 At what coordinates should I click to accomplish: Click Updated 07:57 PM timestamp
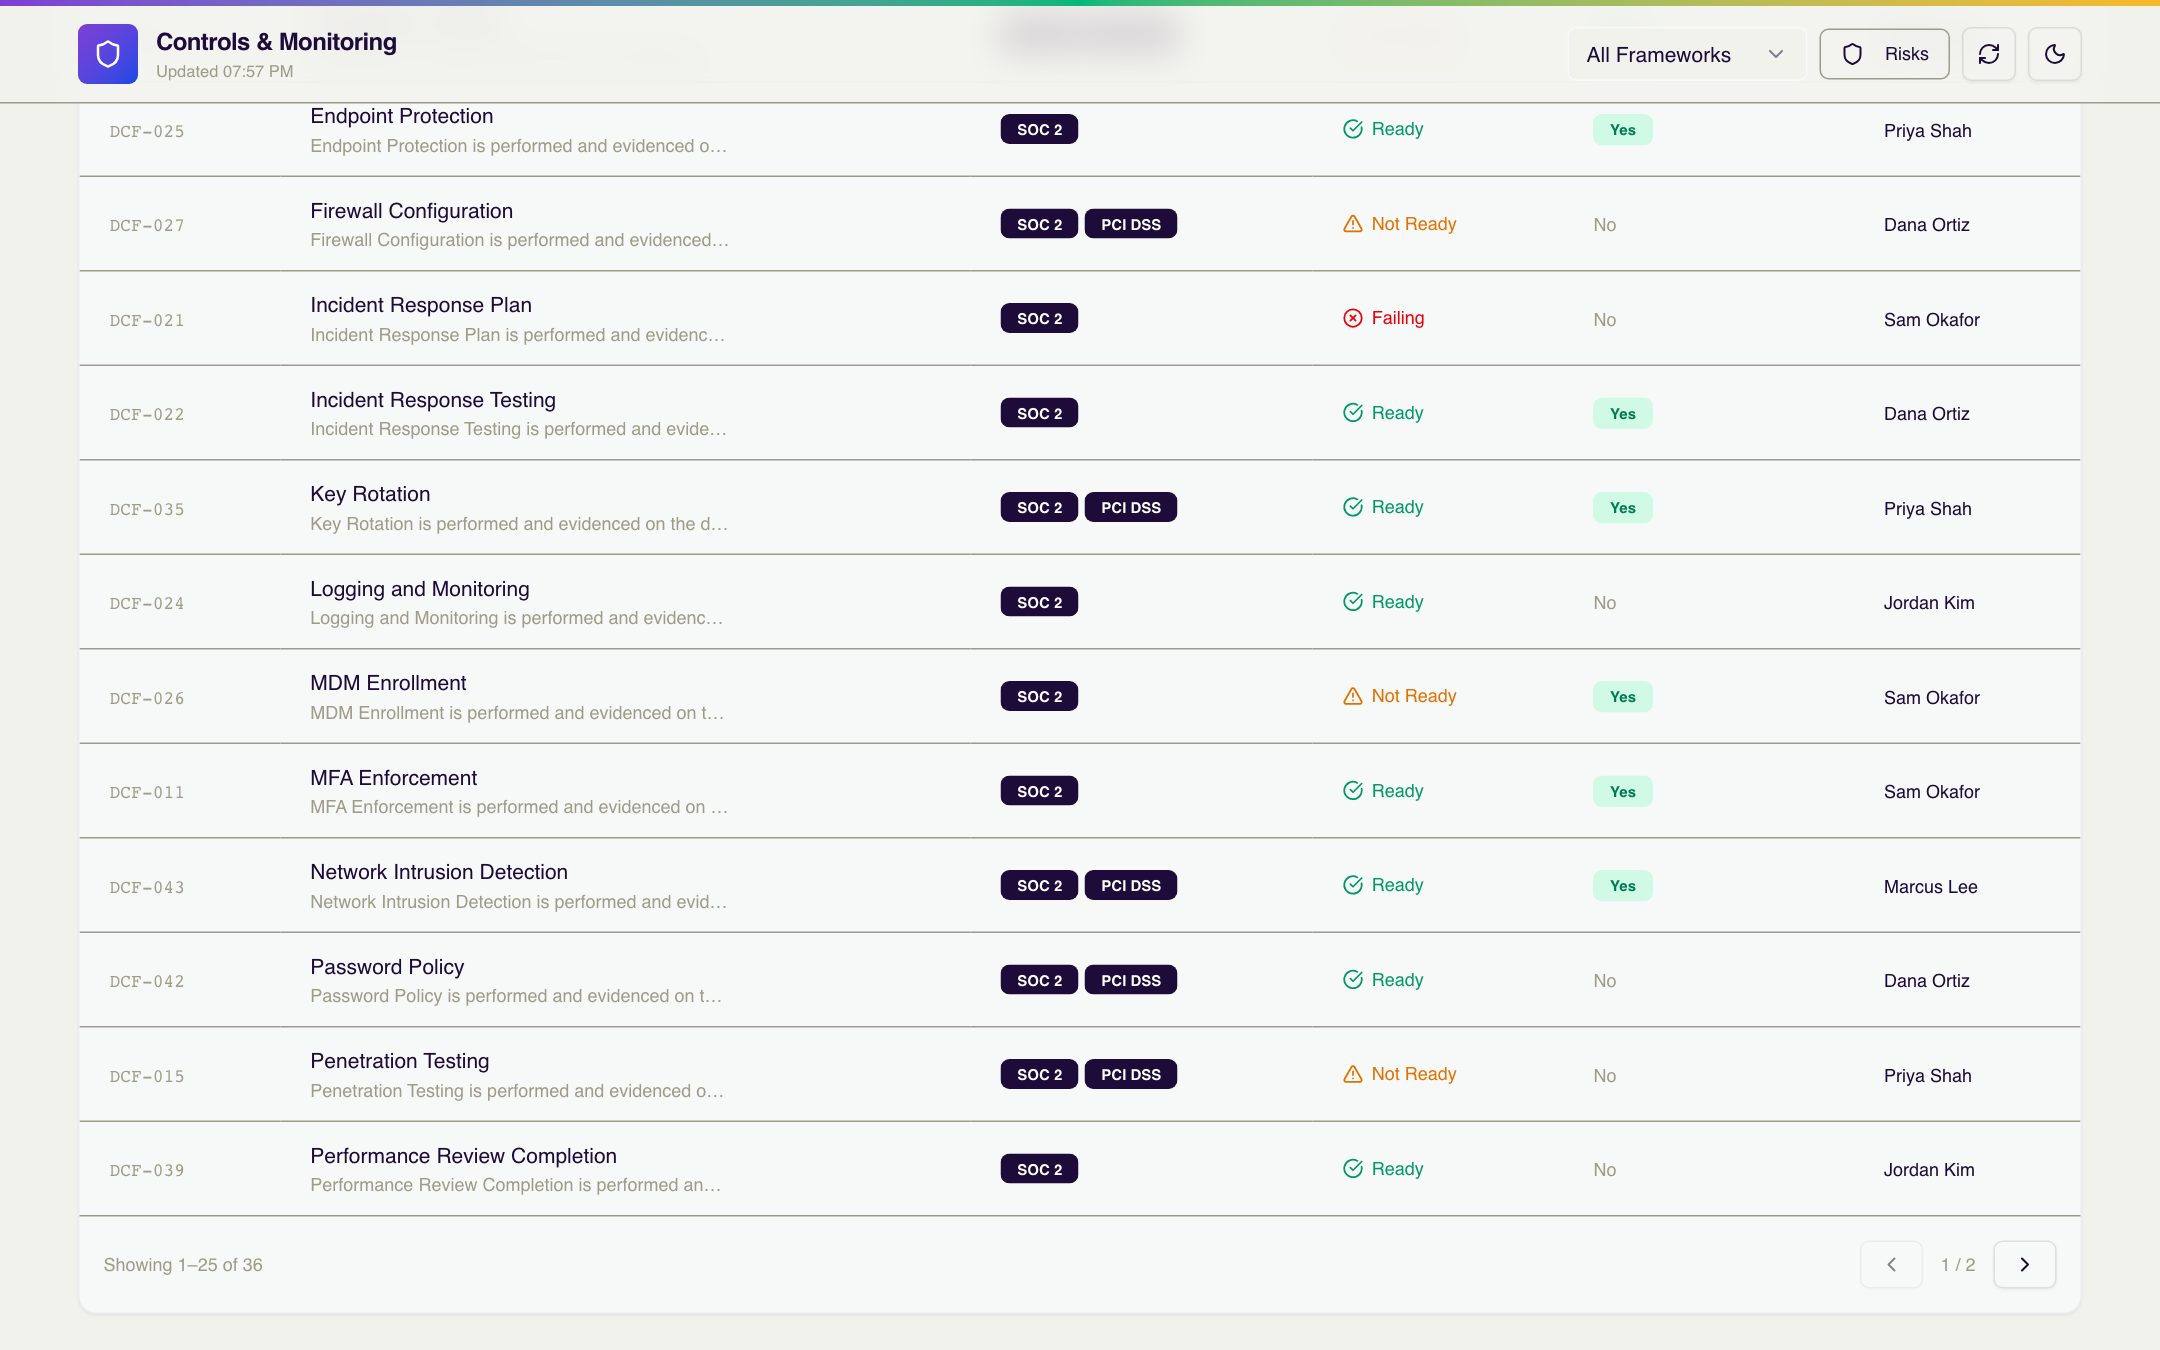pyautogui.click(x=225, y=71)
